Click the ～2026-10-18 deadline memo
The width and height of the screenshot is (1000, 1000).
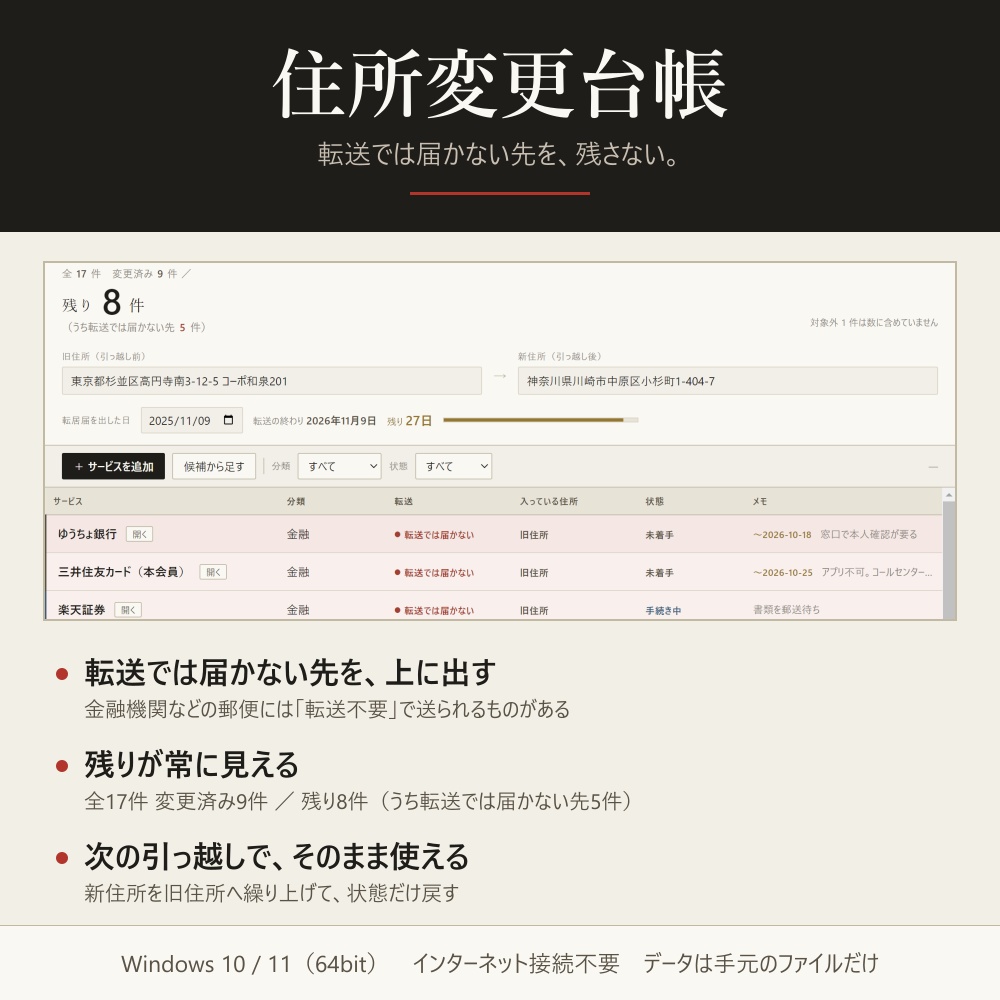point(782,534)
